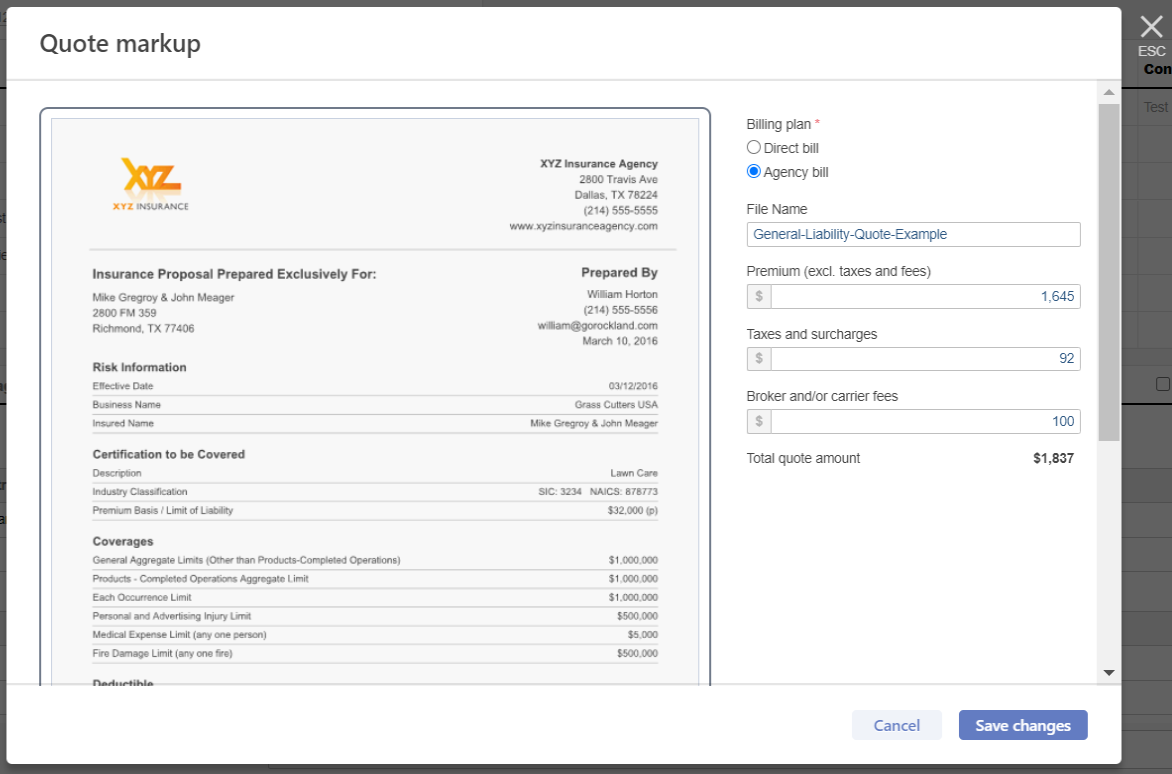Click the 'SIC: 3234 NAICS: 878773' classification text
This screenshot has width=1172, height=774.
tap(598, 492)
